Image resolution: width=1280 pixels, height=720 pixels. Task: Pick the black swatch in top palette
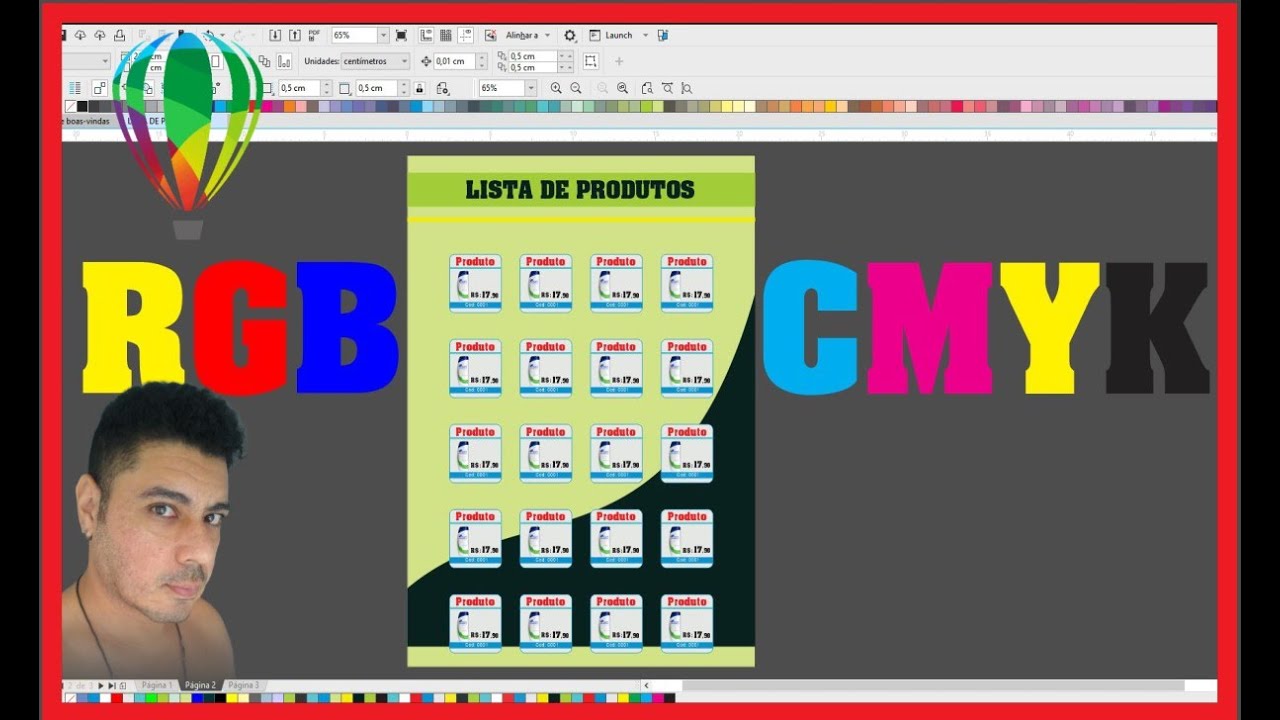click(82, 106)
